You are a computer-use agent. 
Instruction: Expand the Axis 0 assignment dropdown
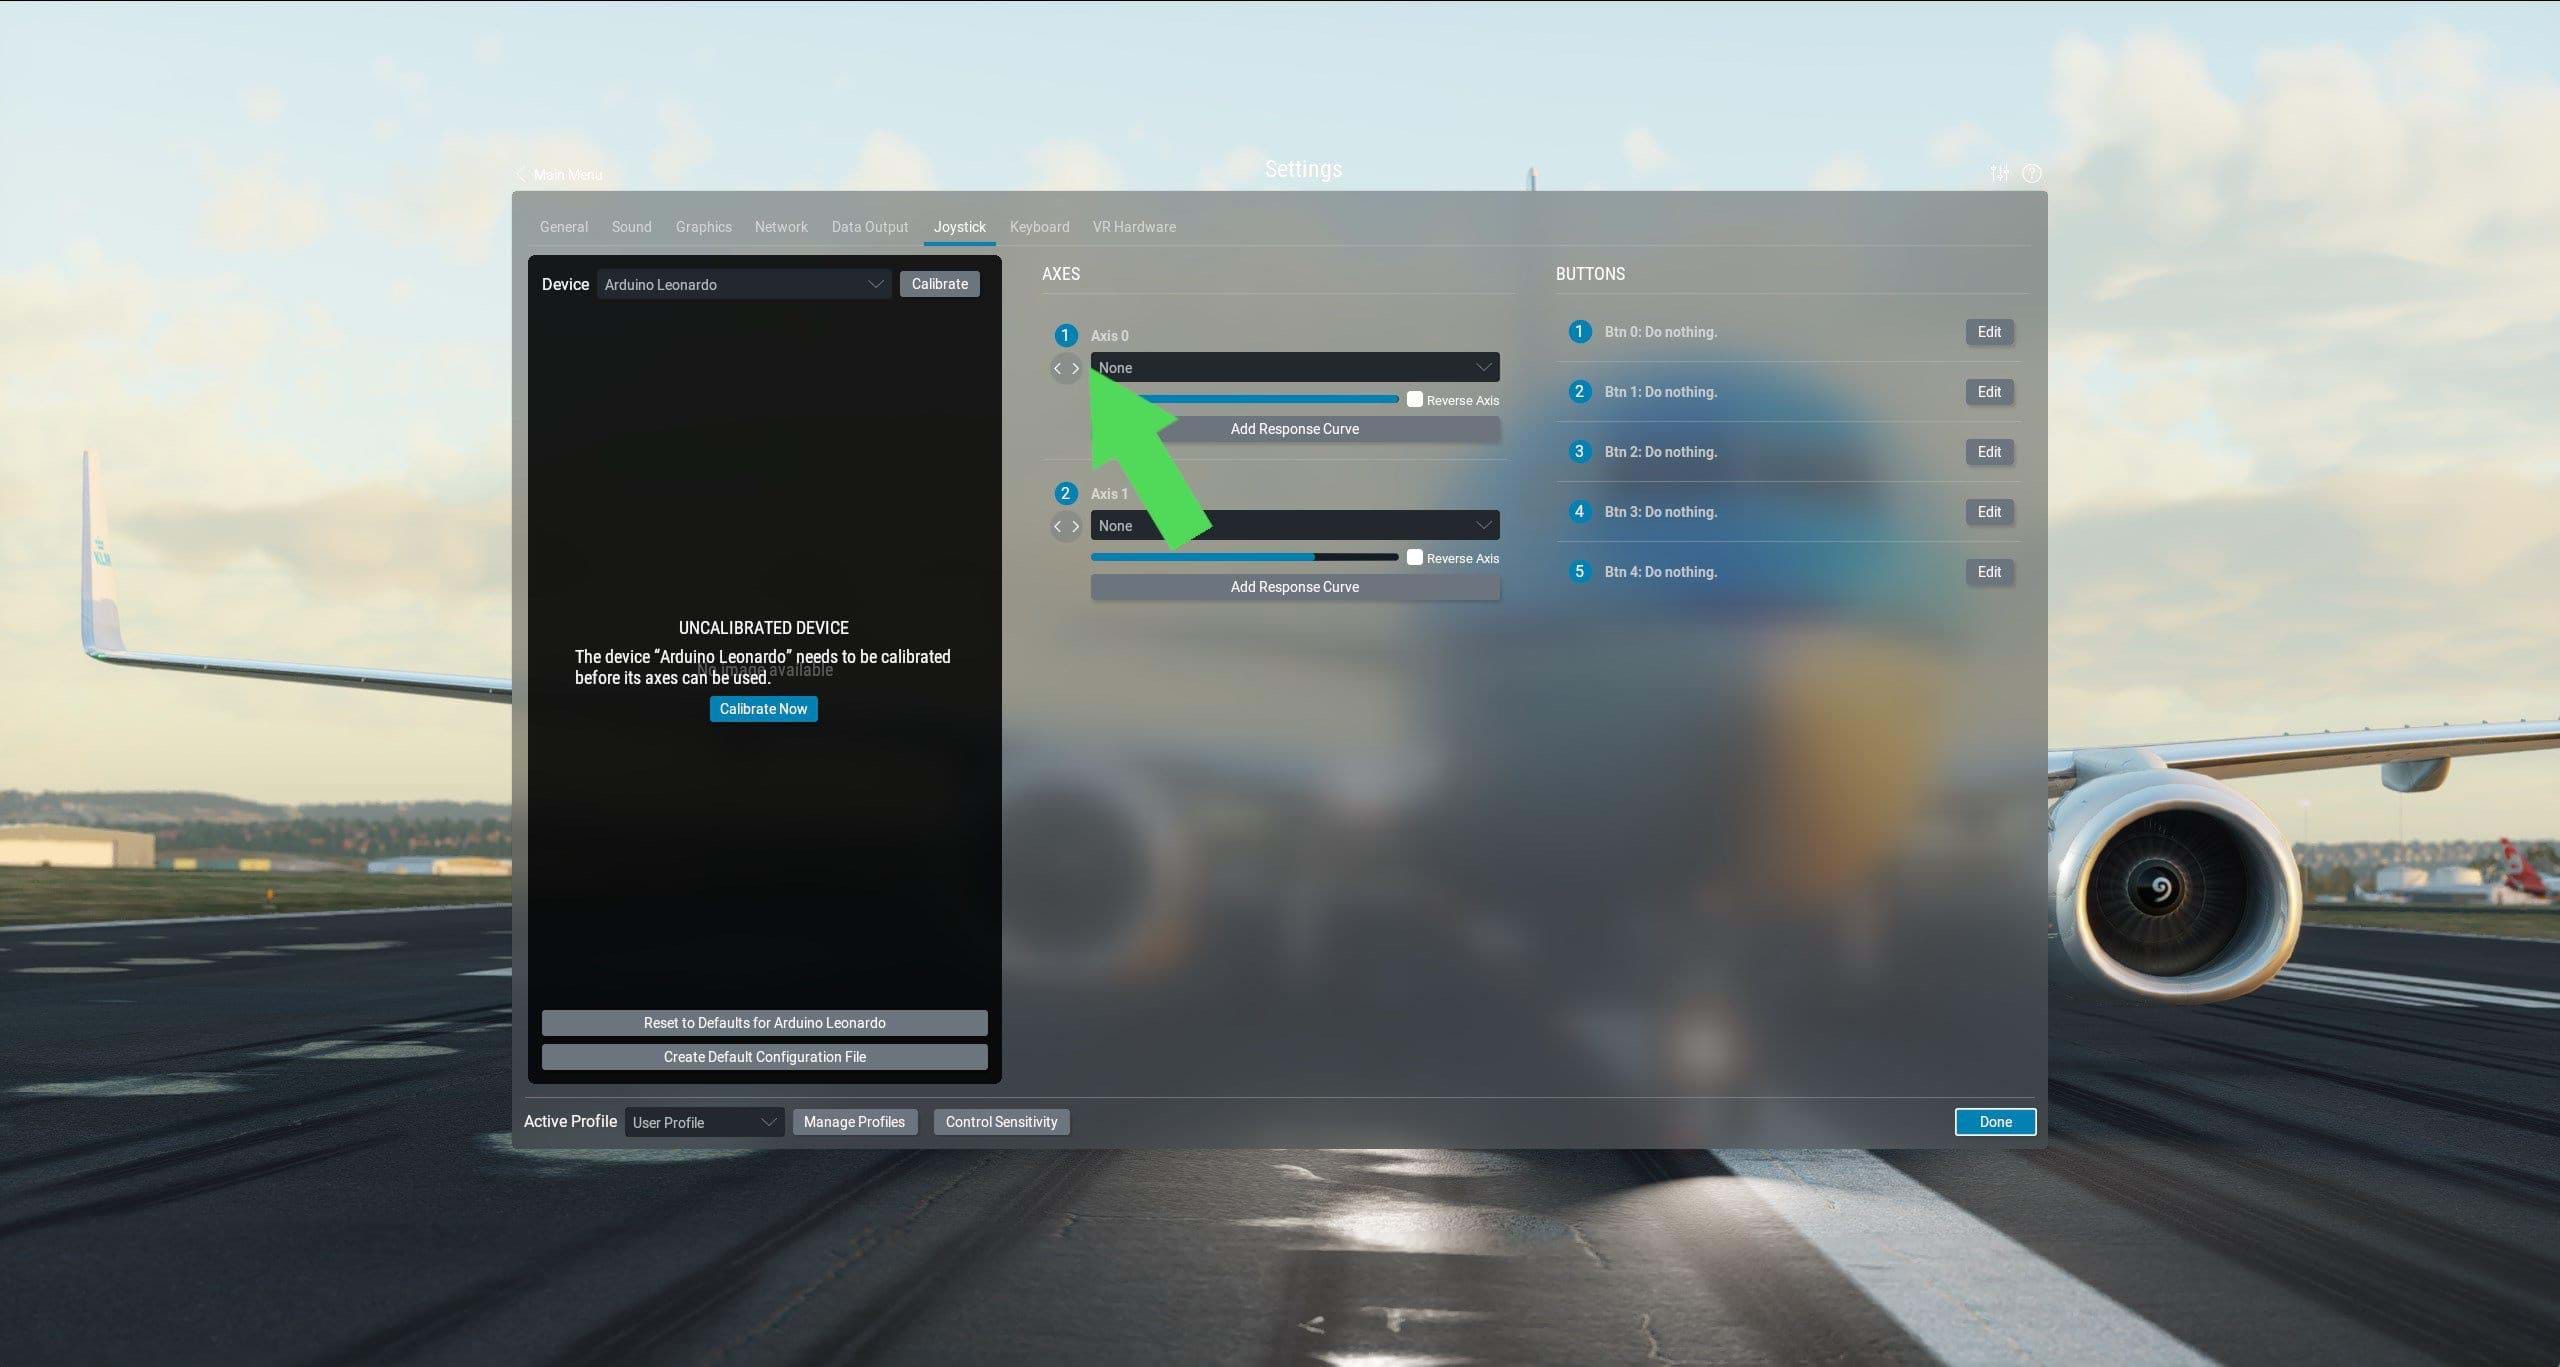point(1295,367)
